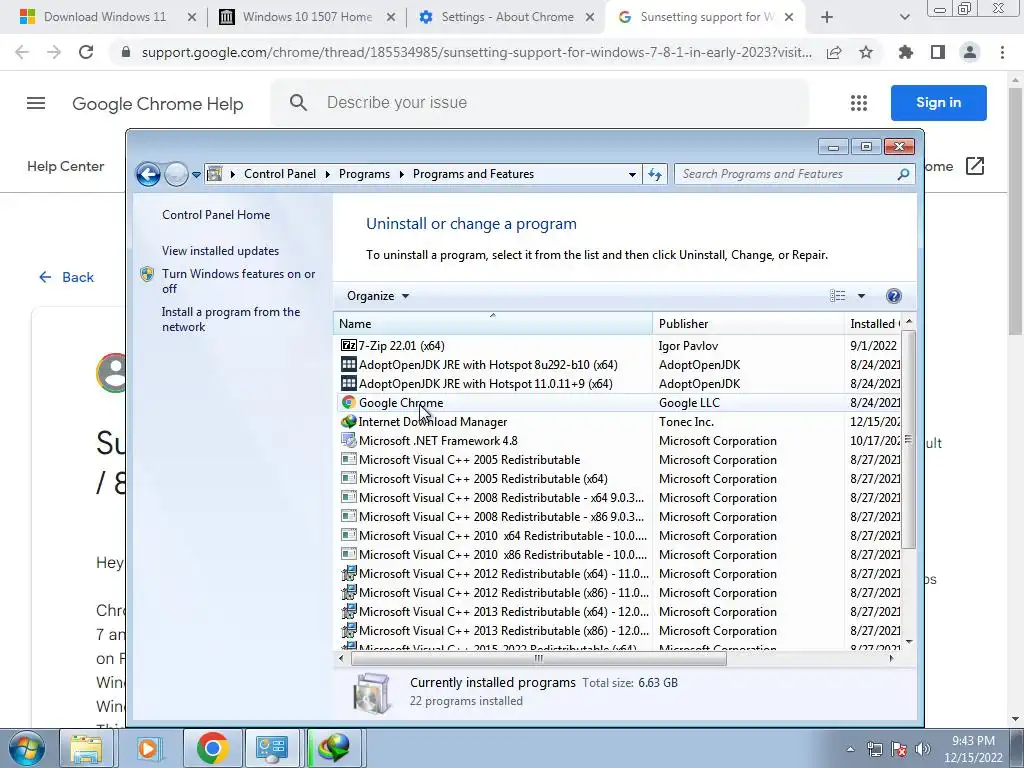Click Turn Windows features on or off
Viewport: 1024px width, 768px height.
tap(238, 281)
